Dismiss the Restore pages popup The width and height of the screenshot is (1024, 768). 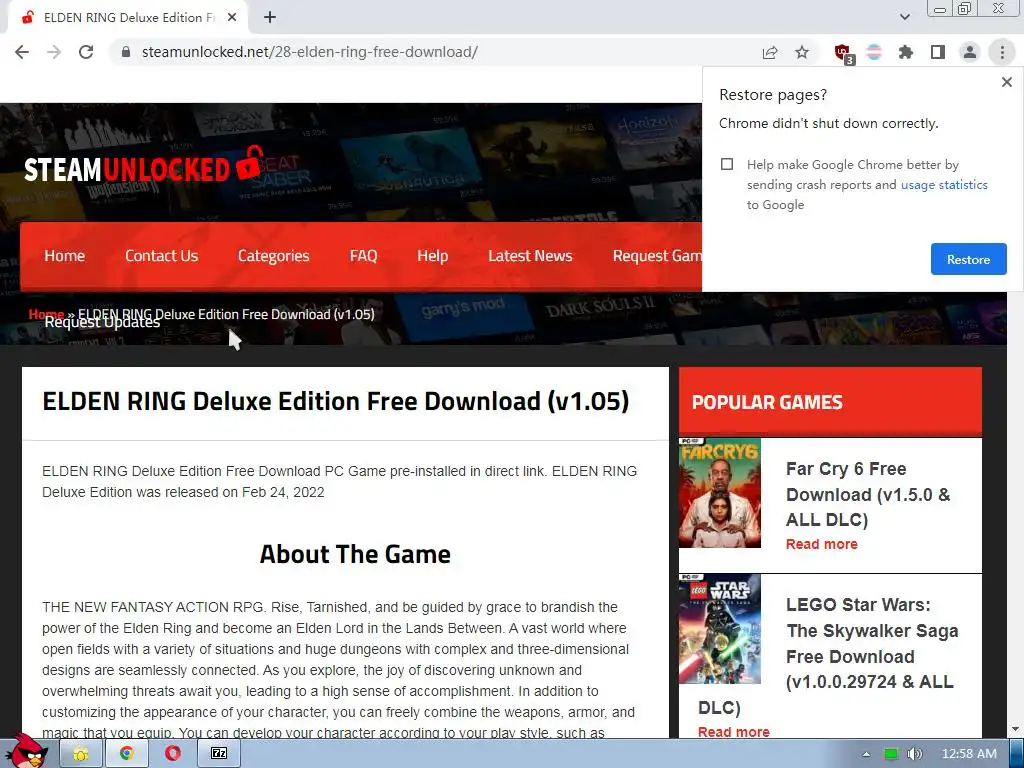coord(1006,82)
